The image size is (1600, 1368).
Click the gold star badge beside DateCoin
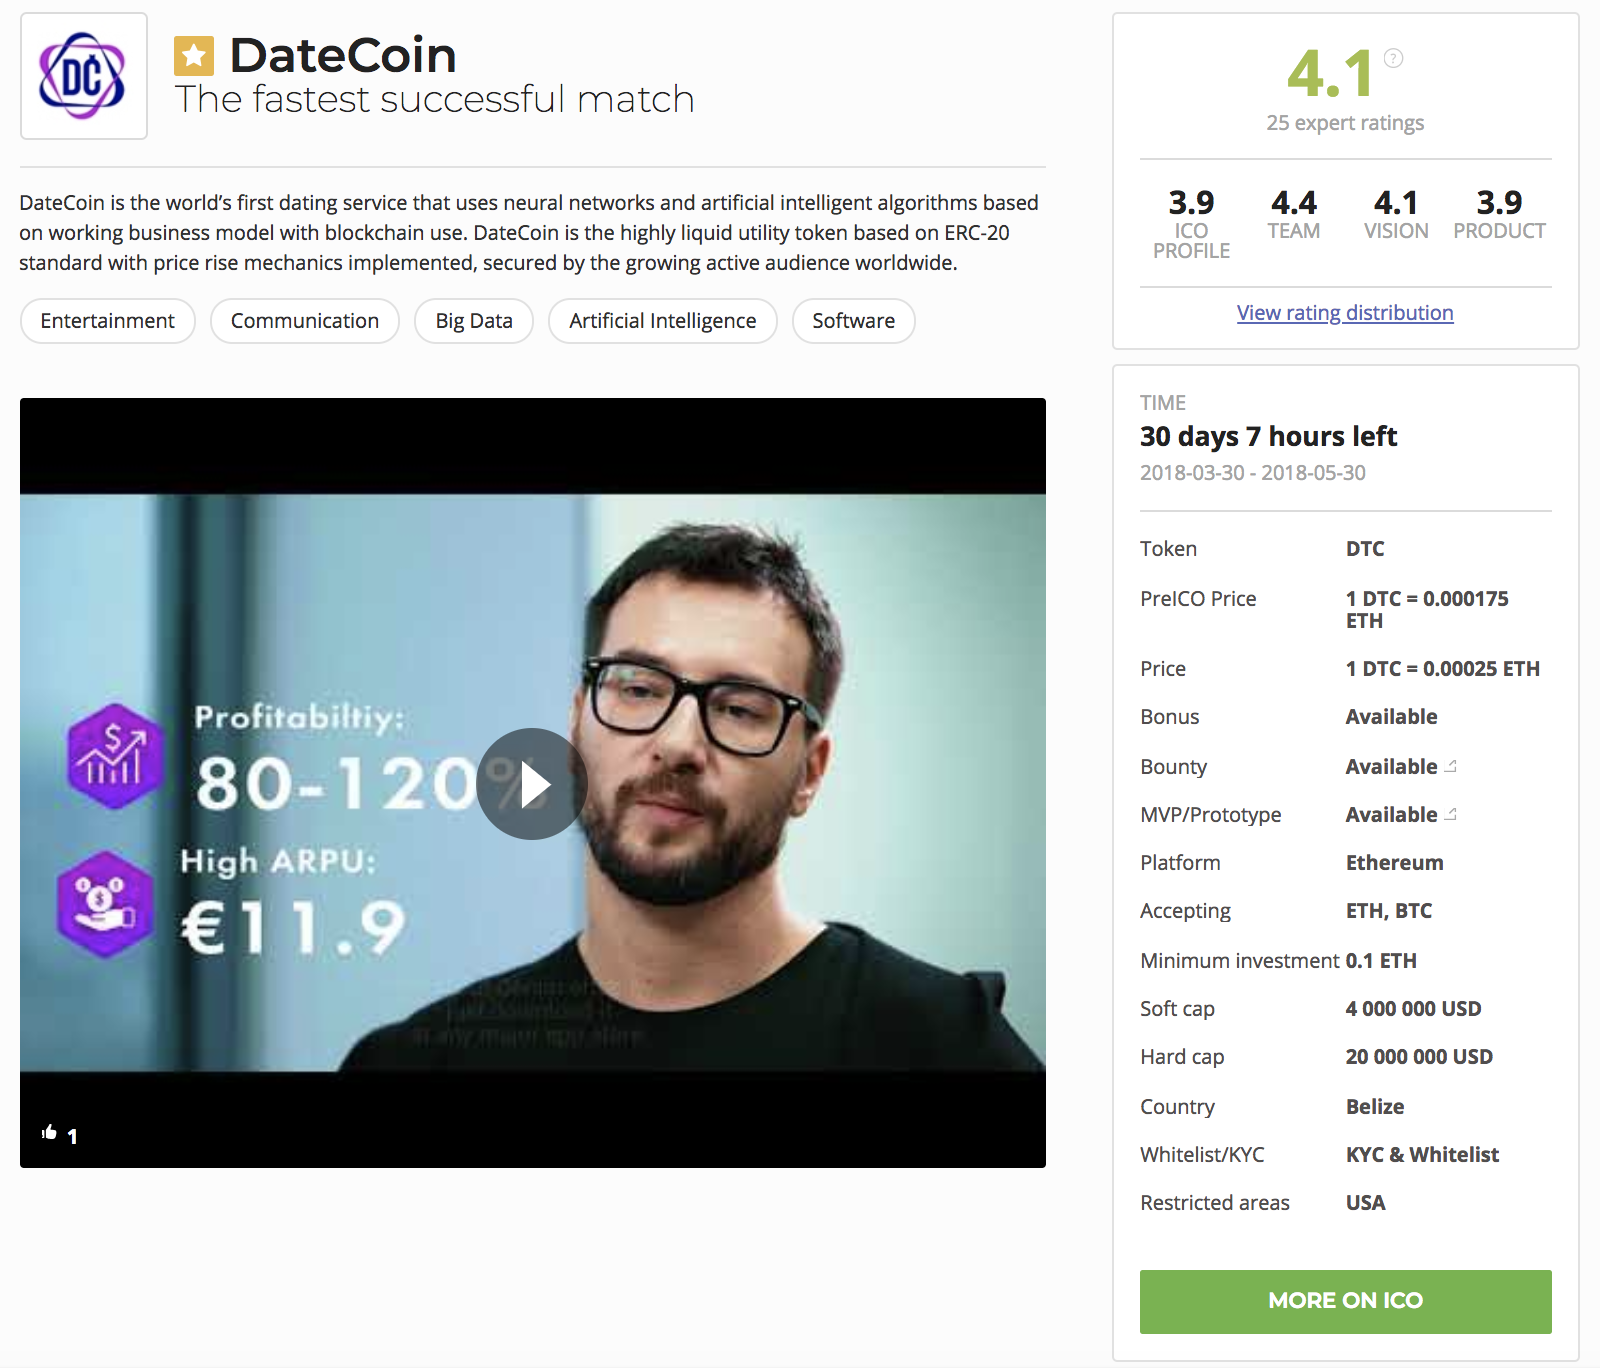click(x=194, y=56)
